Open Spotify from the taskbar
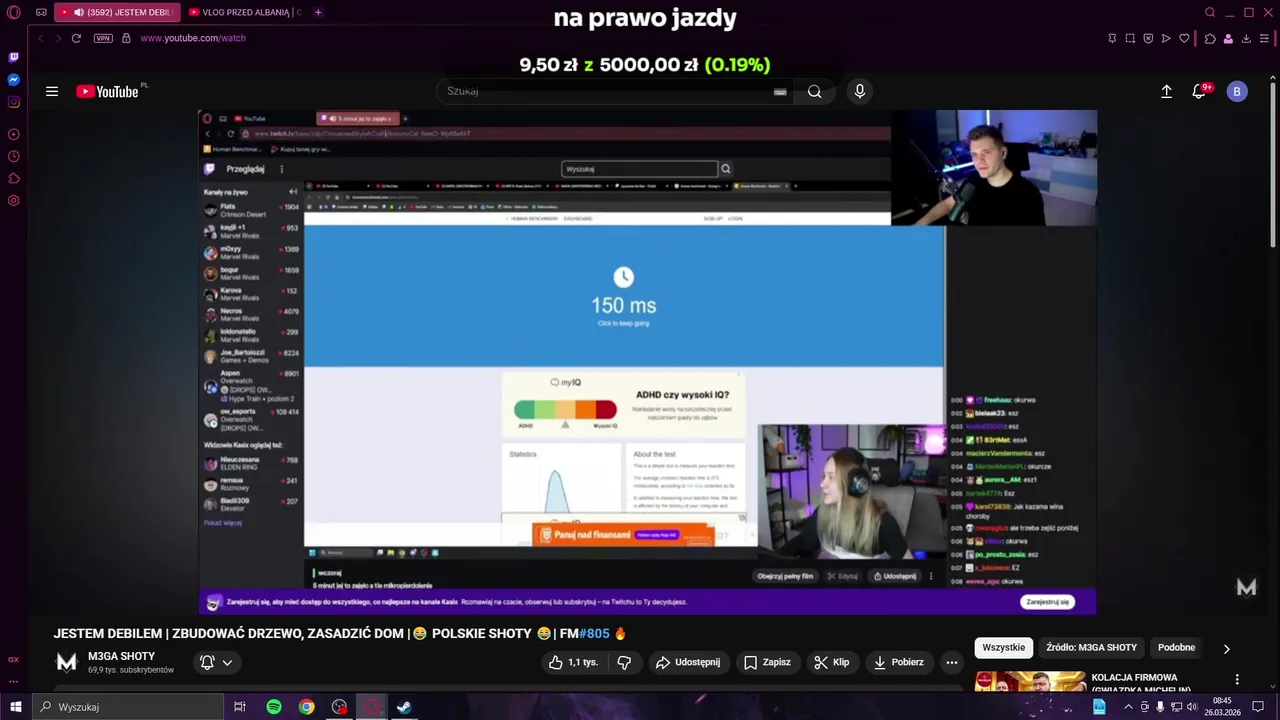 [x=273, y=707]
